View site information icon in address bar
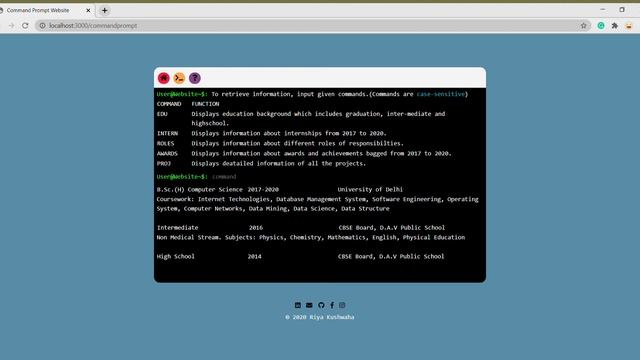Viewport: 640px width, 360px height. tap(42, 25)
